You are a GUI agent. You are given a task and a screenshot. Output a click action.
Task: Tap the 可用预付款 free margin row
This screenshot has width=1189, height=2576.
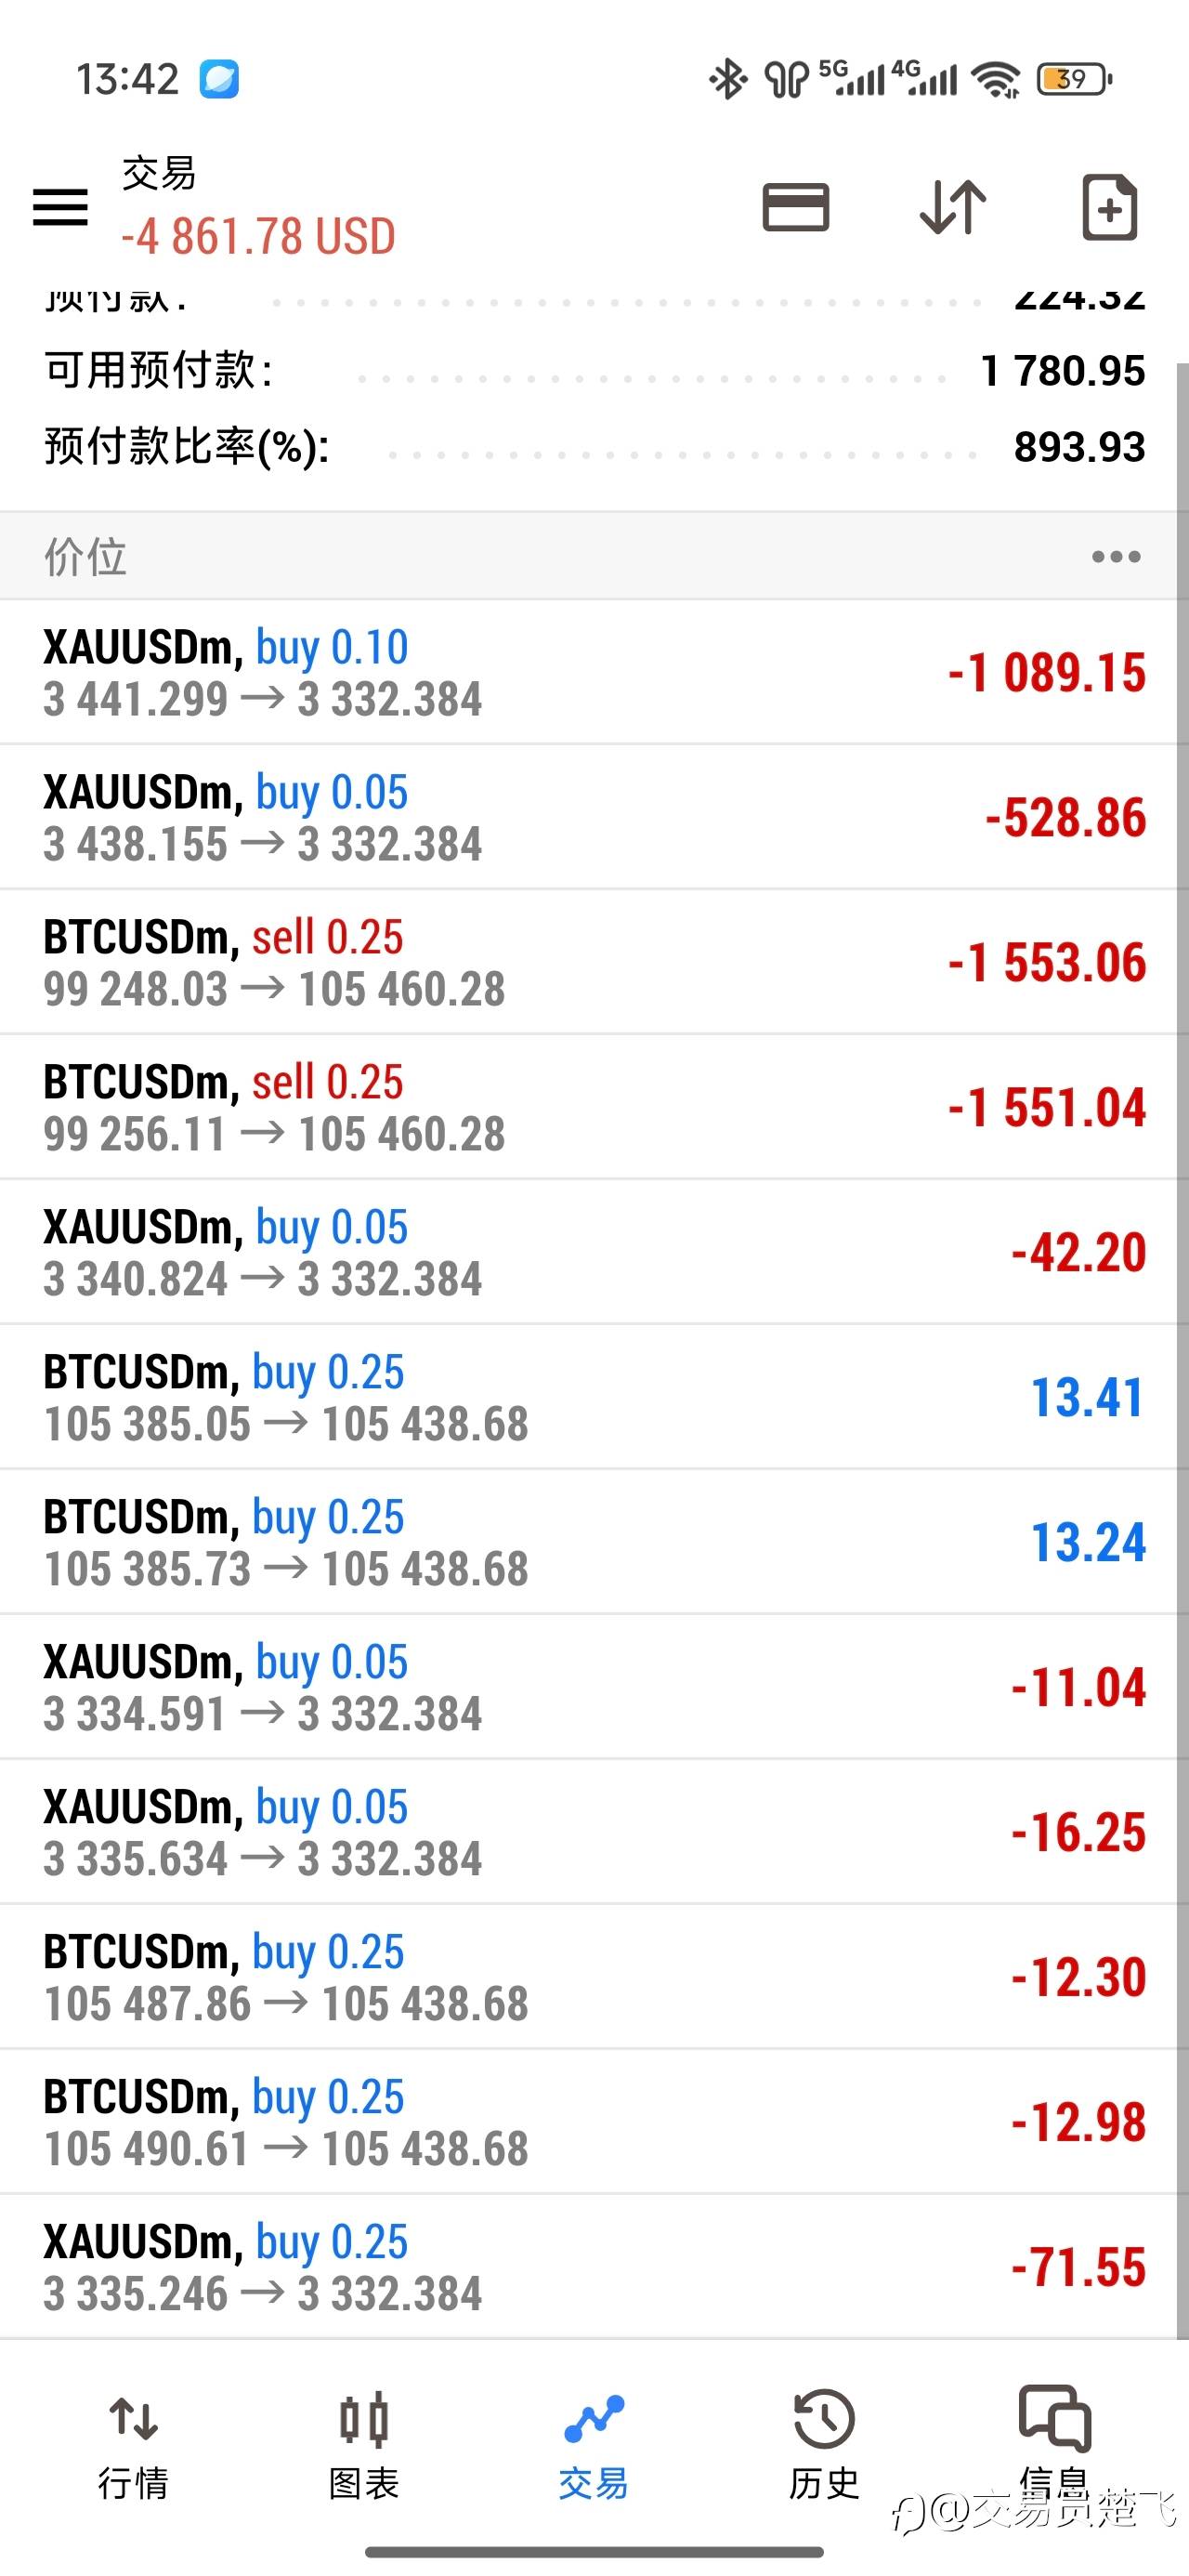(594, 371)
